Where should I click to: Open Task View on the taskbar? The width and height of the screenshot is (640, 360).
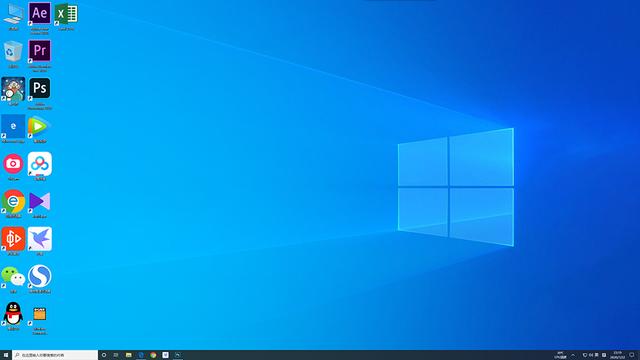pos(116,355)
